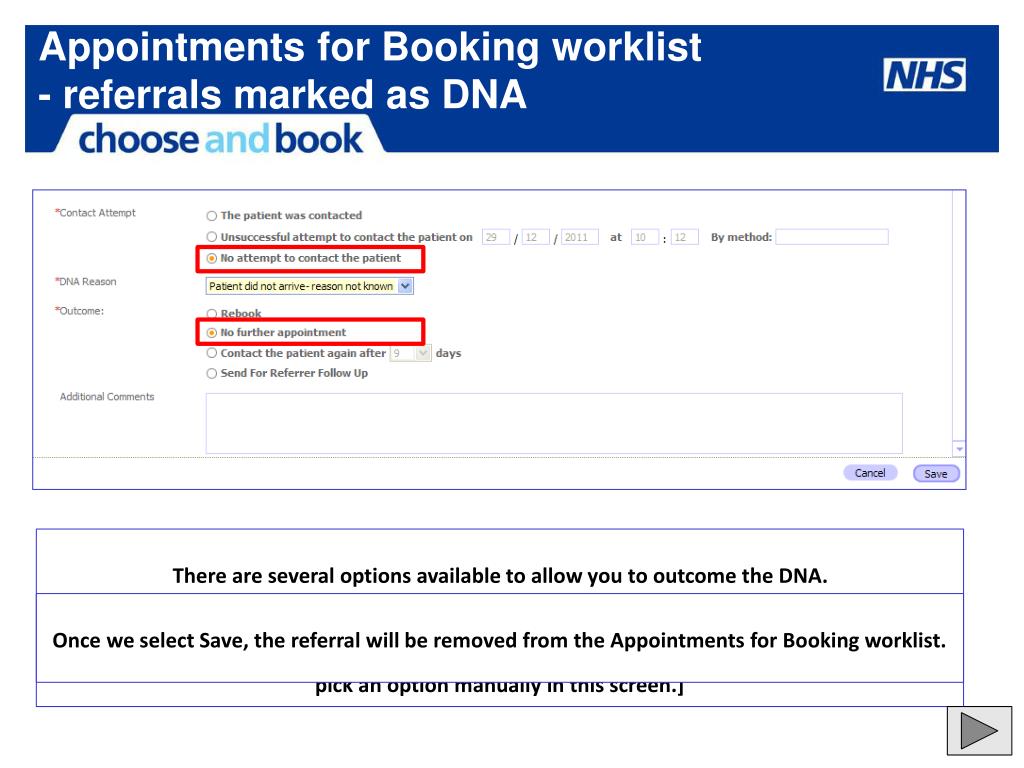Click the NHS logo
Image resolution: width=1024 pixels, height=768 pixels.
[924, 74]
